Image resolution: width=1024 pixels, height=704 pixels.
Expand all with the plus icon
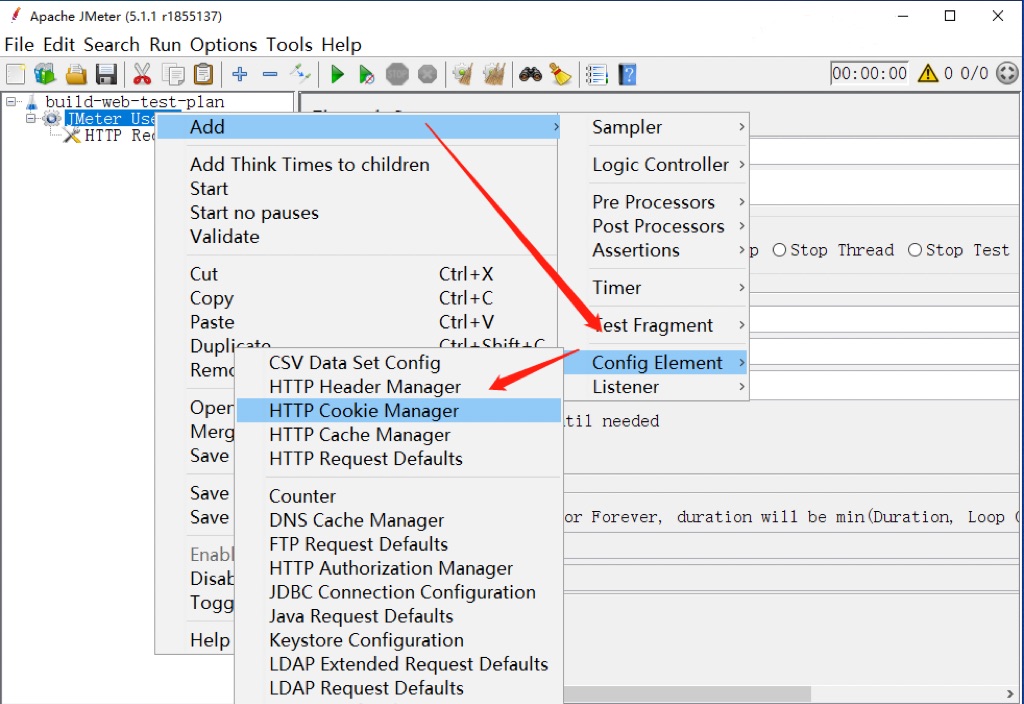click(x=240, y=74)
